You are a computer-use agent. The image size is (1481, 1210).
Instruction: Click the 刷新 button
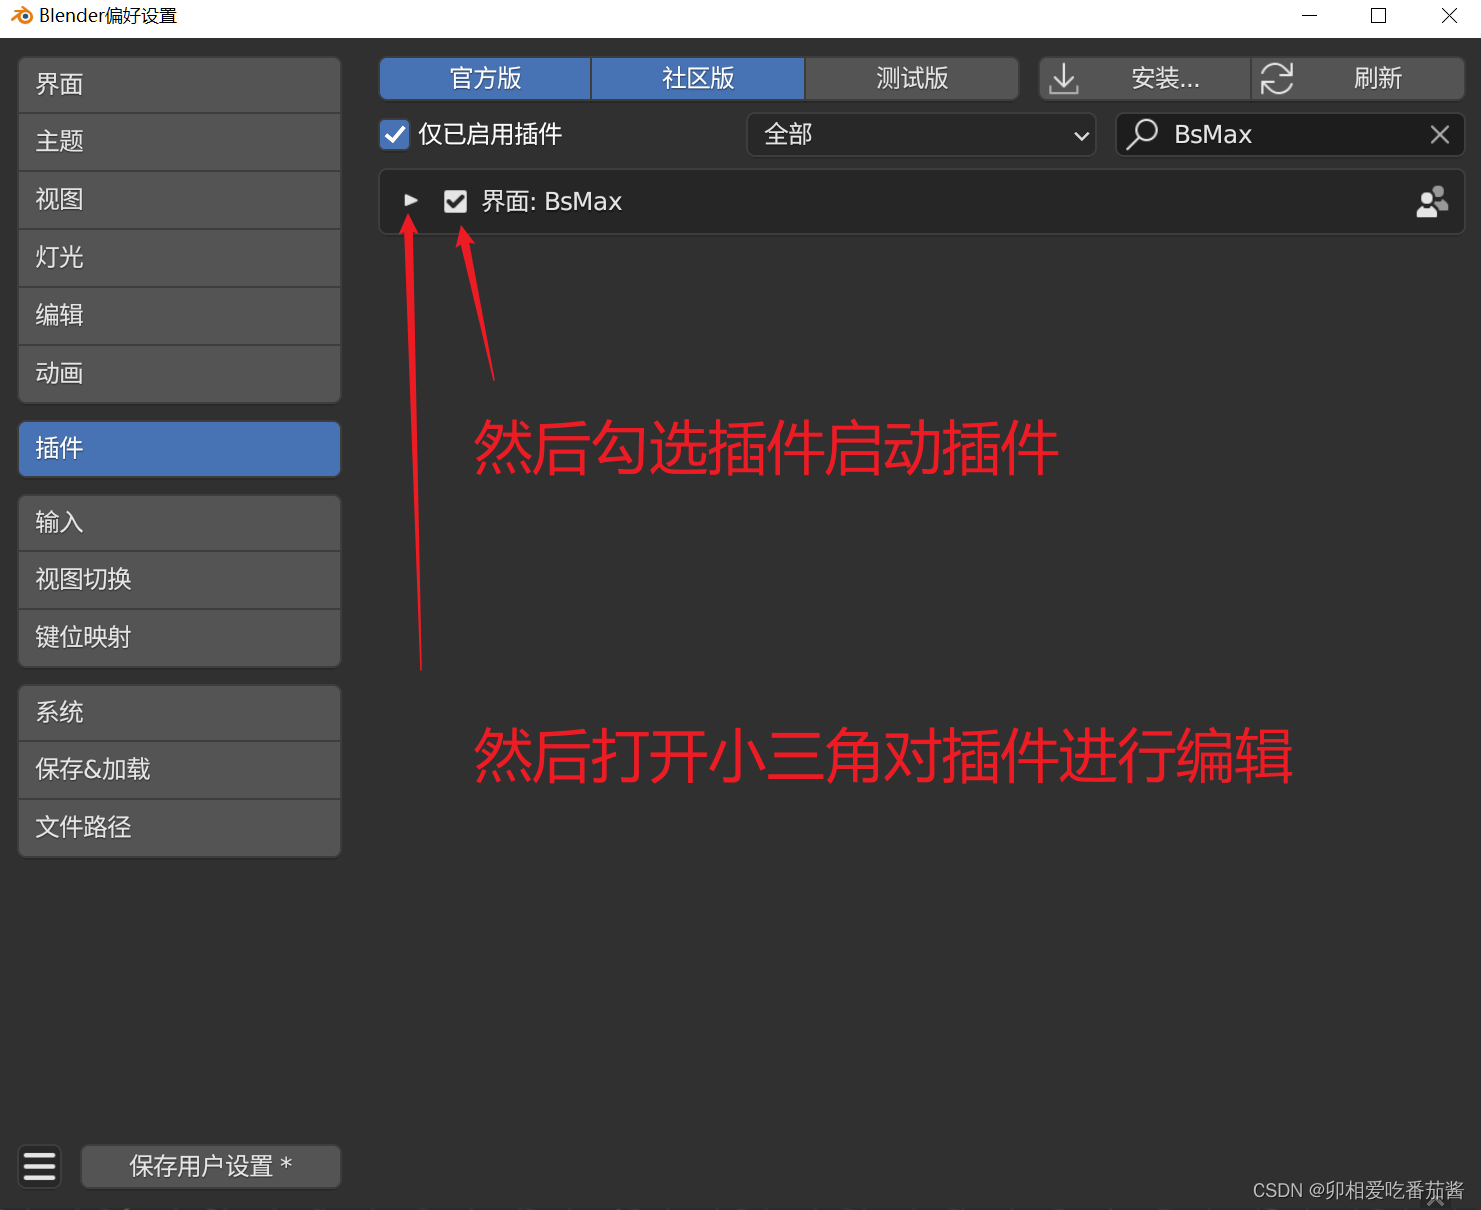pos(1358,79)
